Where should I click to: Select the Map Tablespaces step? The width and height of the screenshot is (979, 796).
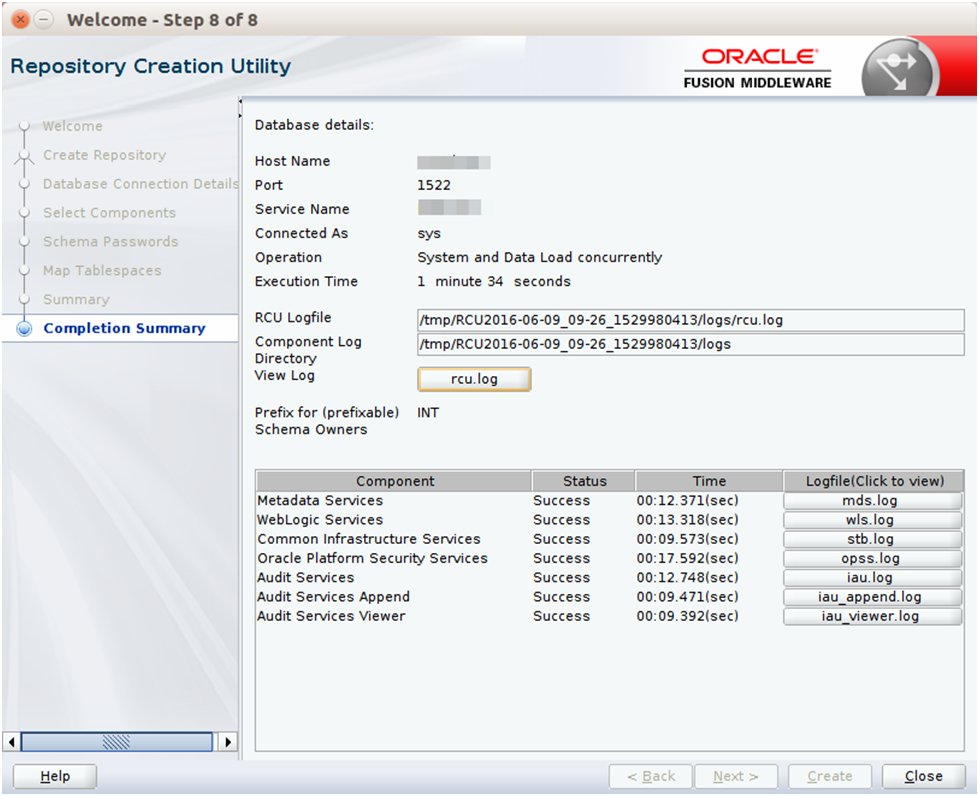click(102, 271)
